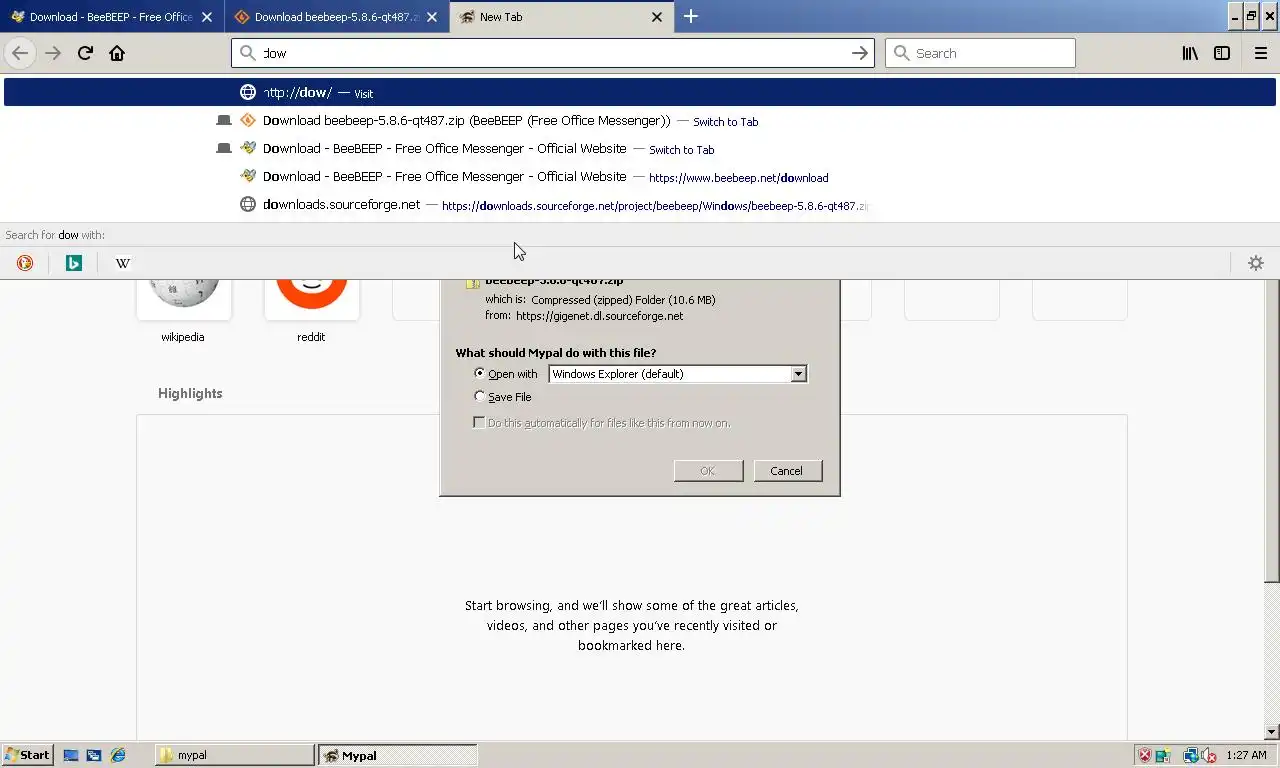Open the Windows Start menu
The width and height of the screenshot is (1280, 768).
pyautogui.click(x=27, y=755)
